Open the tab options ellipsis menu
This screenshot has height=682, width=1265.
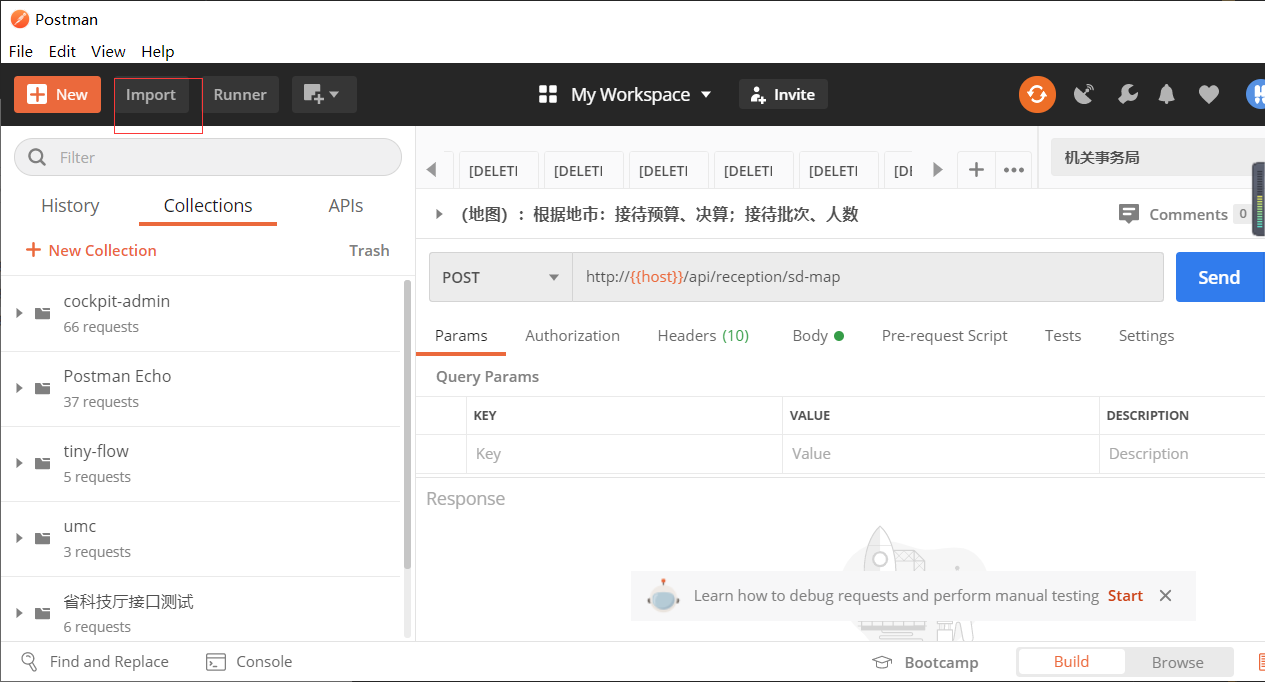[1014, 170]
